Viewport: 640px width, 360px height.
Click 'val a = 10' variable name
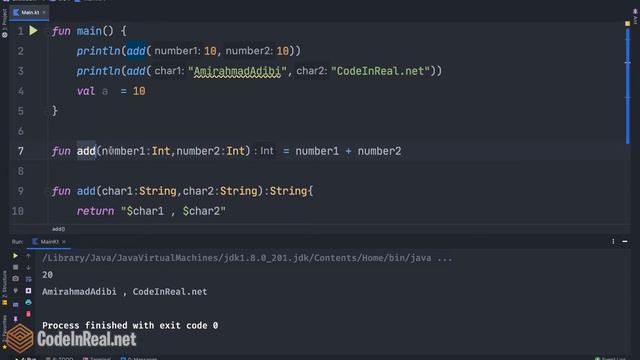click(105, 91)
